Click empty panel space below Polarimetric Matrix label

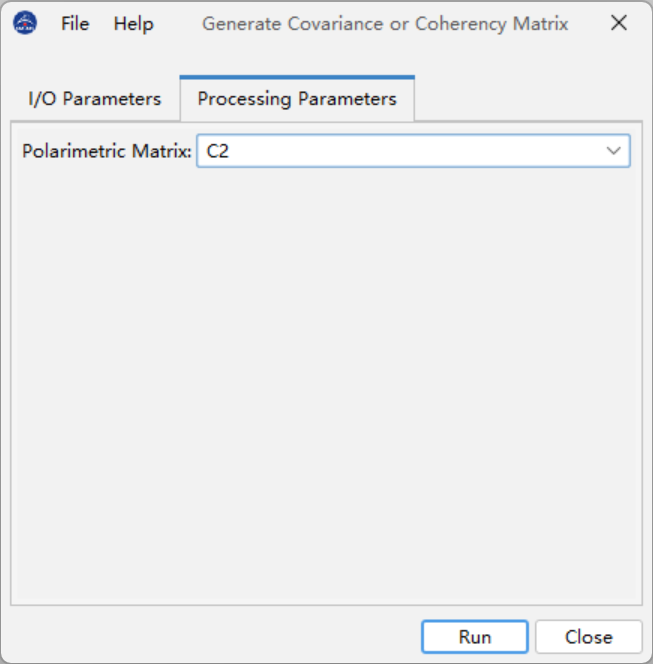pos(106,220)
